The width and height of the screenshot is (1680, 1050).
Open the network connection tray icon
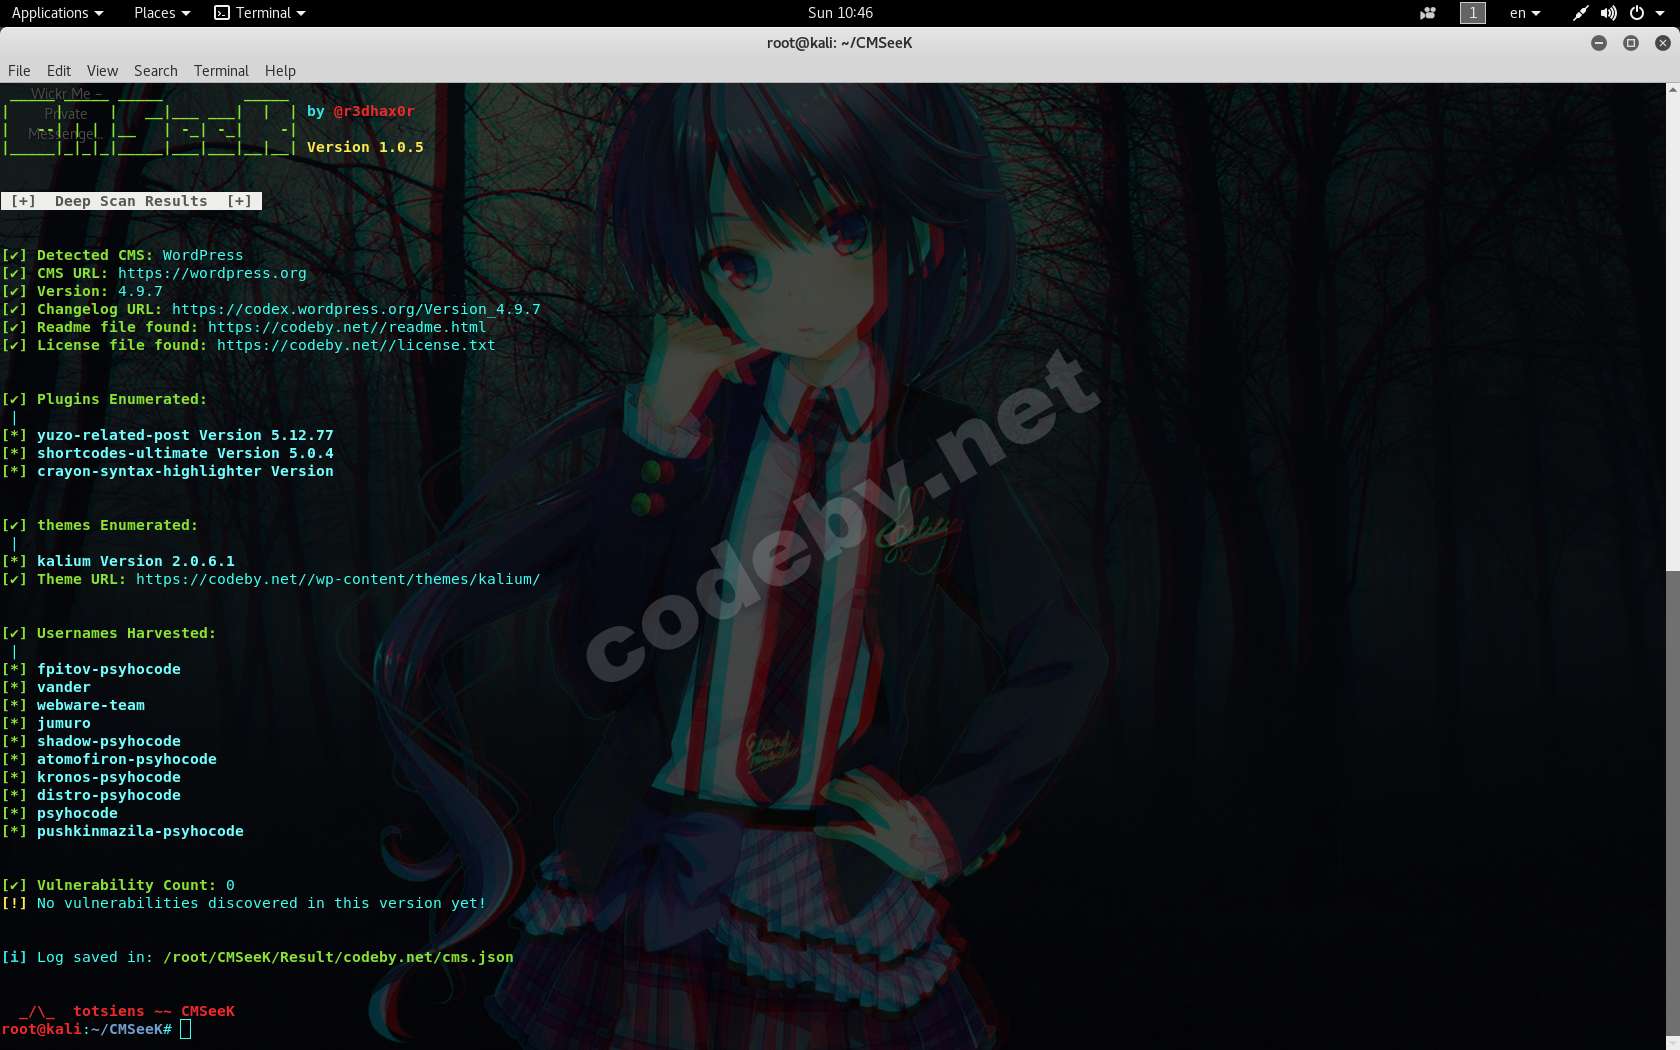coord(1580,13)
